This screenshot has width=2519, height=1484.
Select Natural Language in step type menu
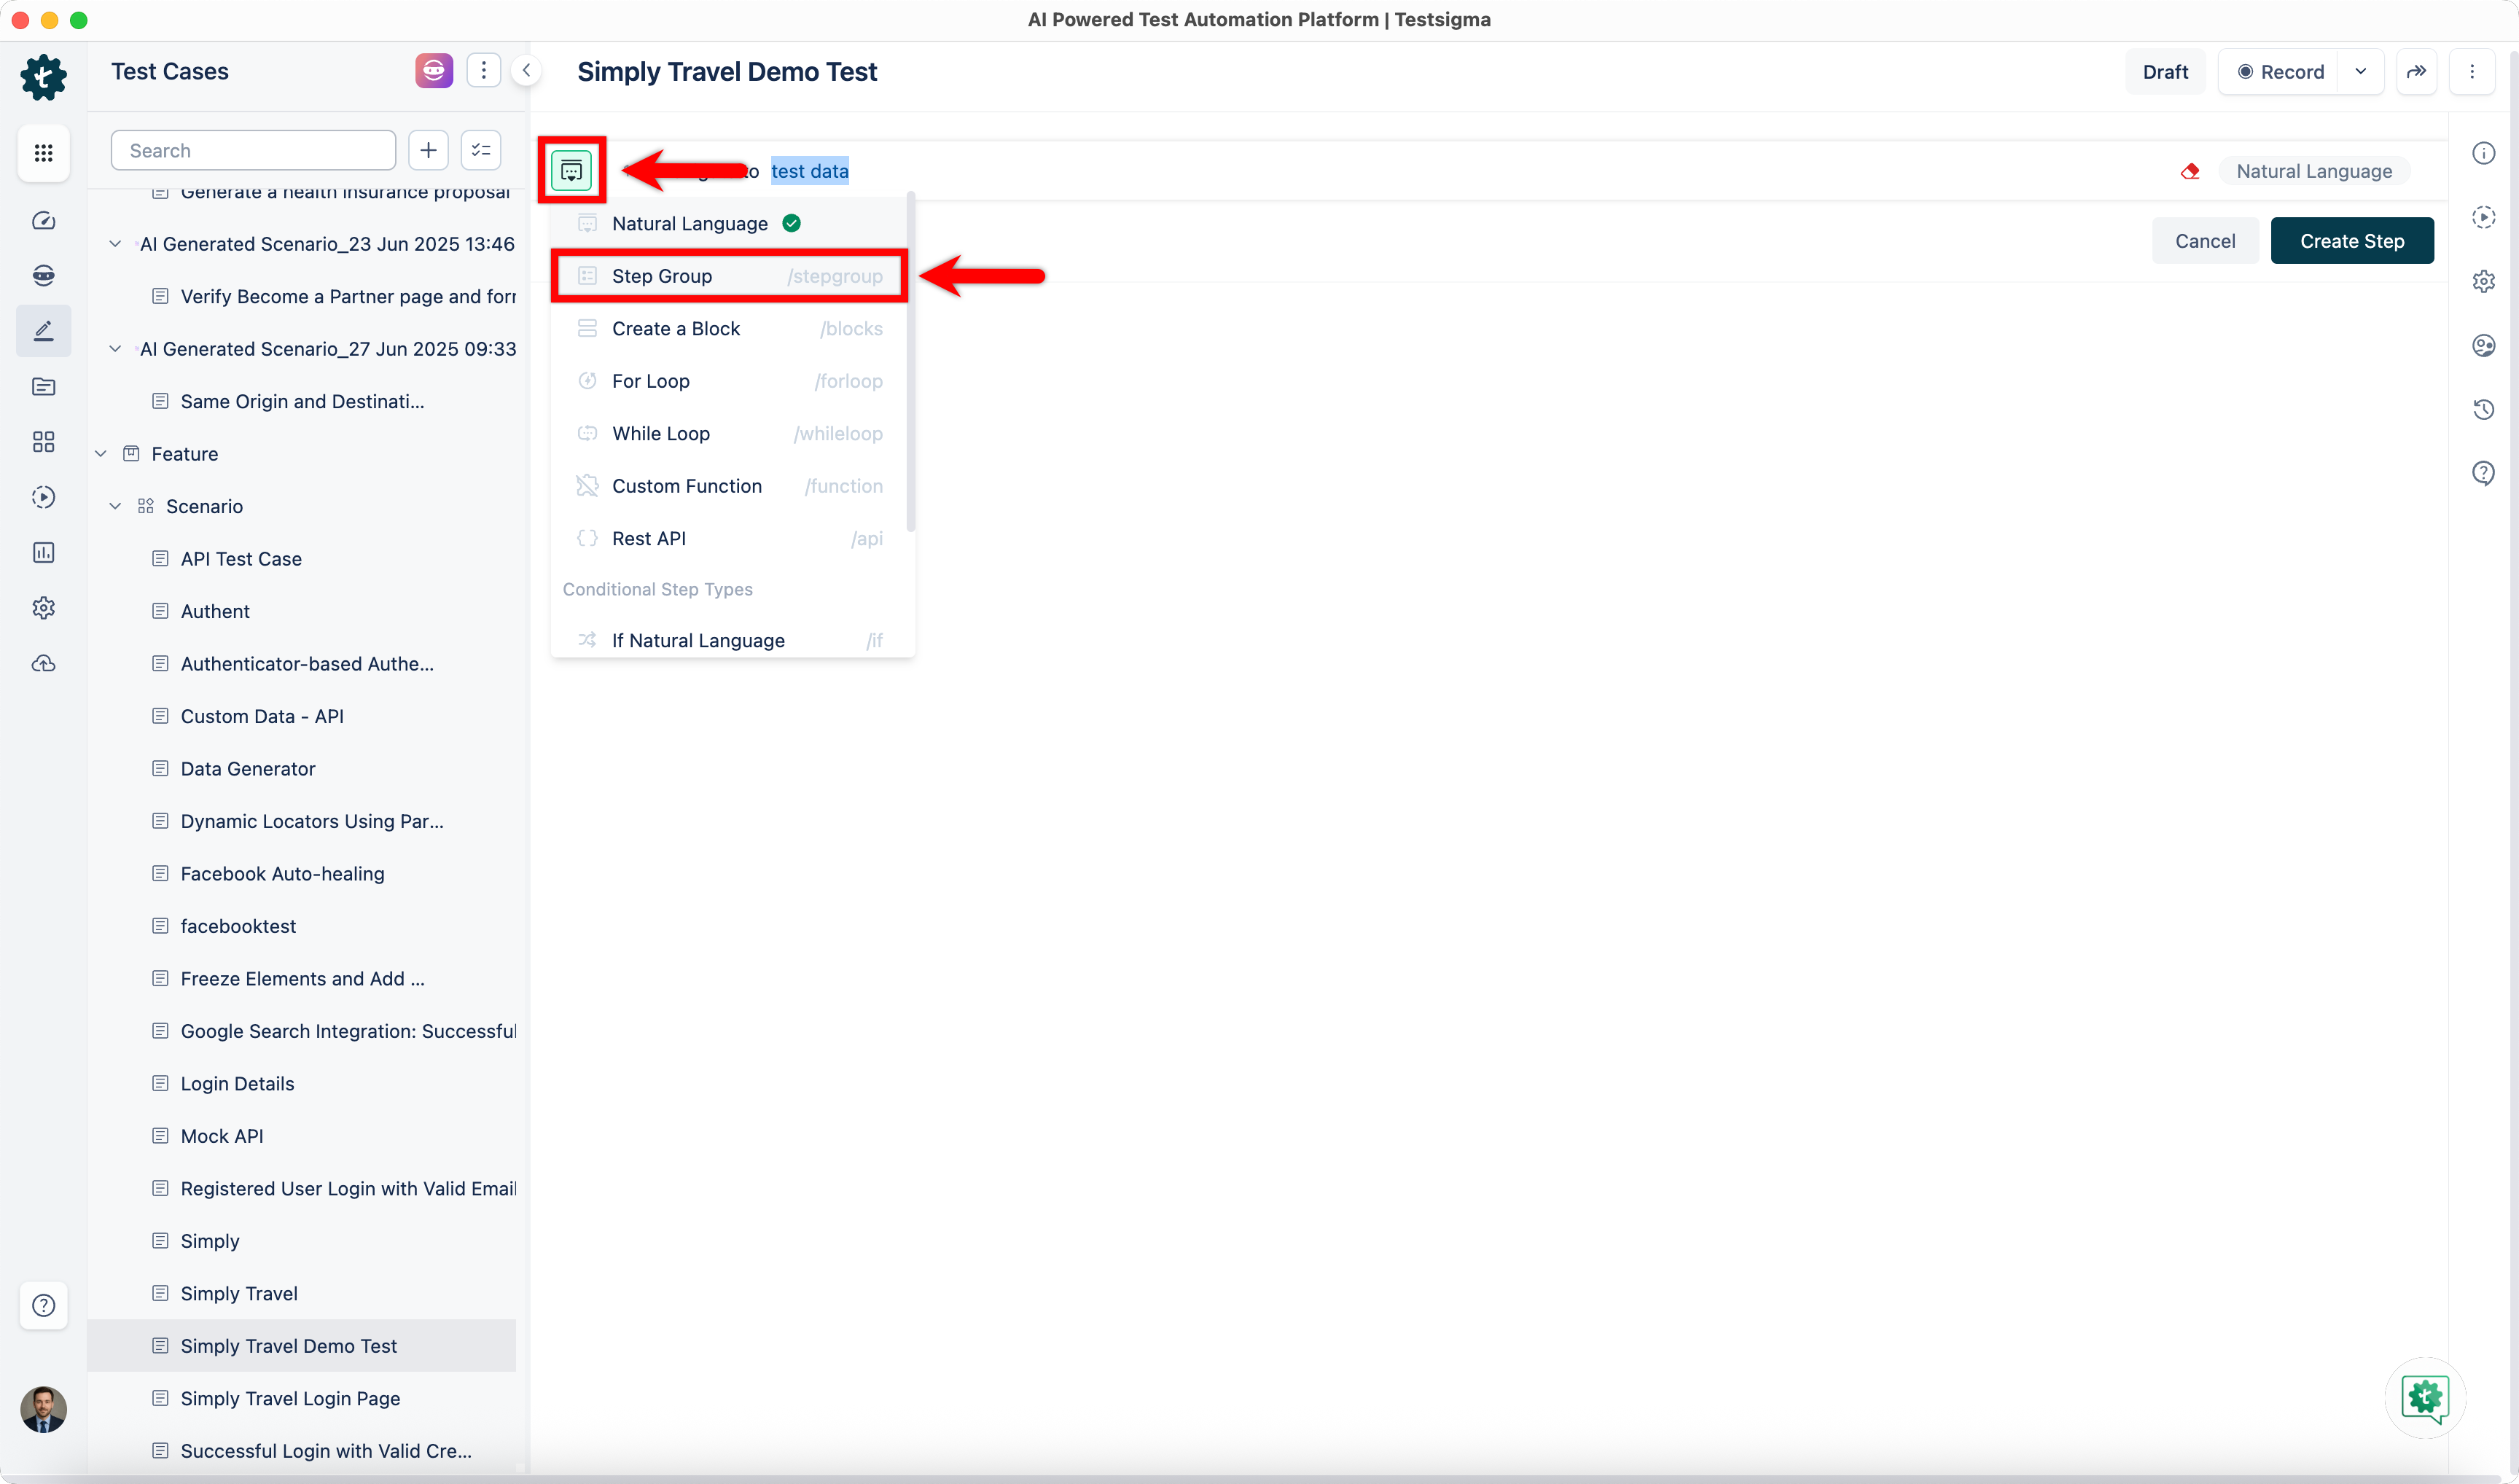[x=730, y=223]
